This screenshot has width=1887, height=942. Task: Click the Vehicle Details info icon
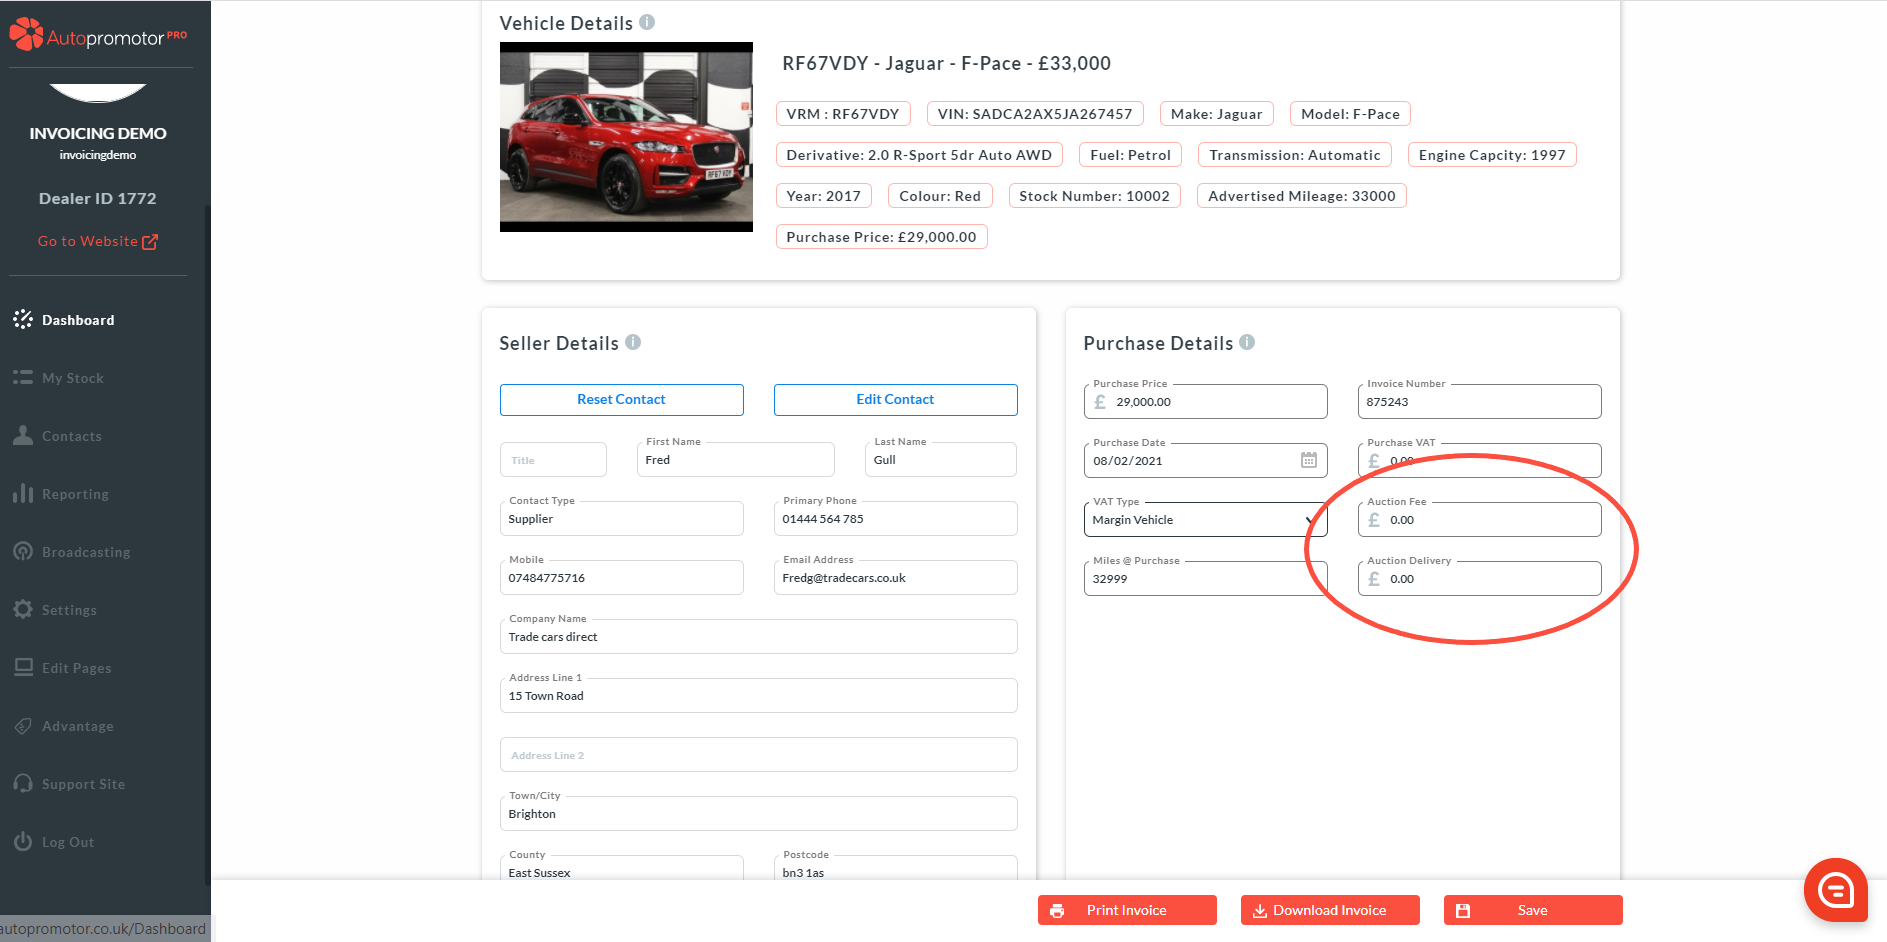[x=647, y=22]
